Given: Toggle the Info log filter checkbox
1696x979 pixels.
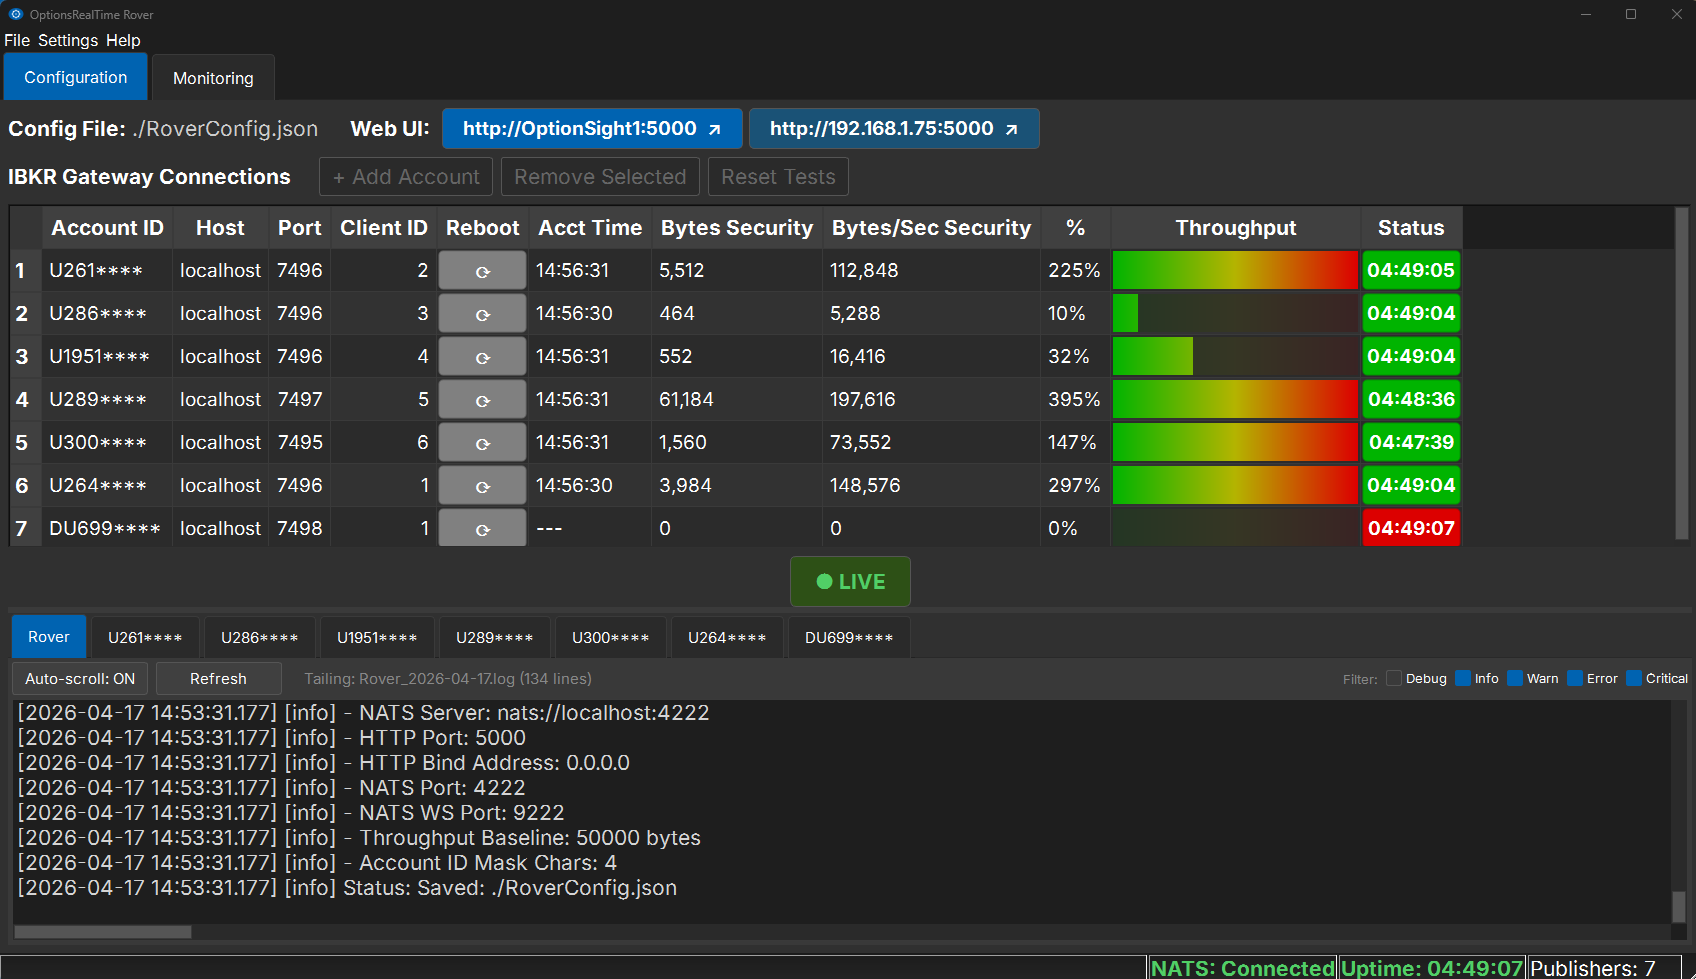Looking at the screenshot, I should (x=1463, y=678).
